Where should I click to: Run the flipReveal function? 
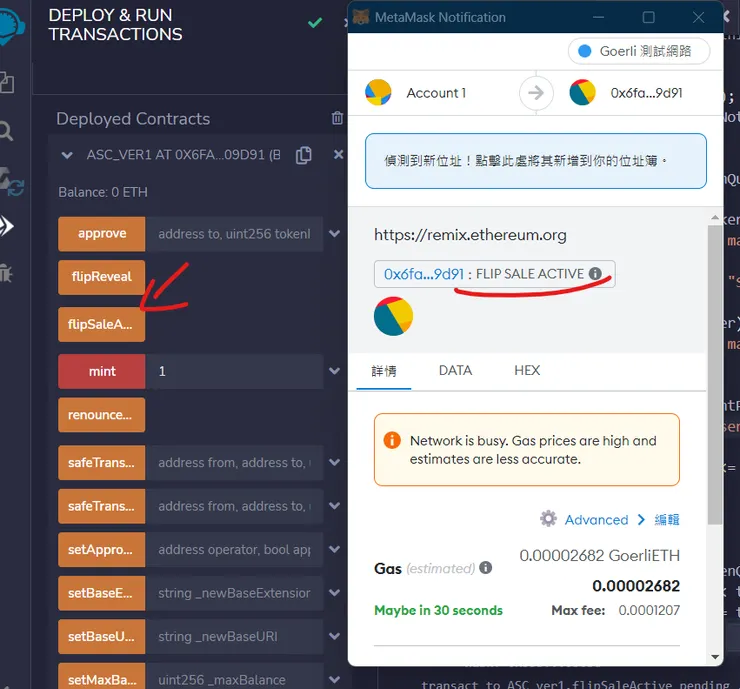coord(101,277)
